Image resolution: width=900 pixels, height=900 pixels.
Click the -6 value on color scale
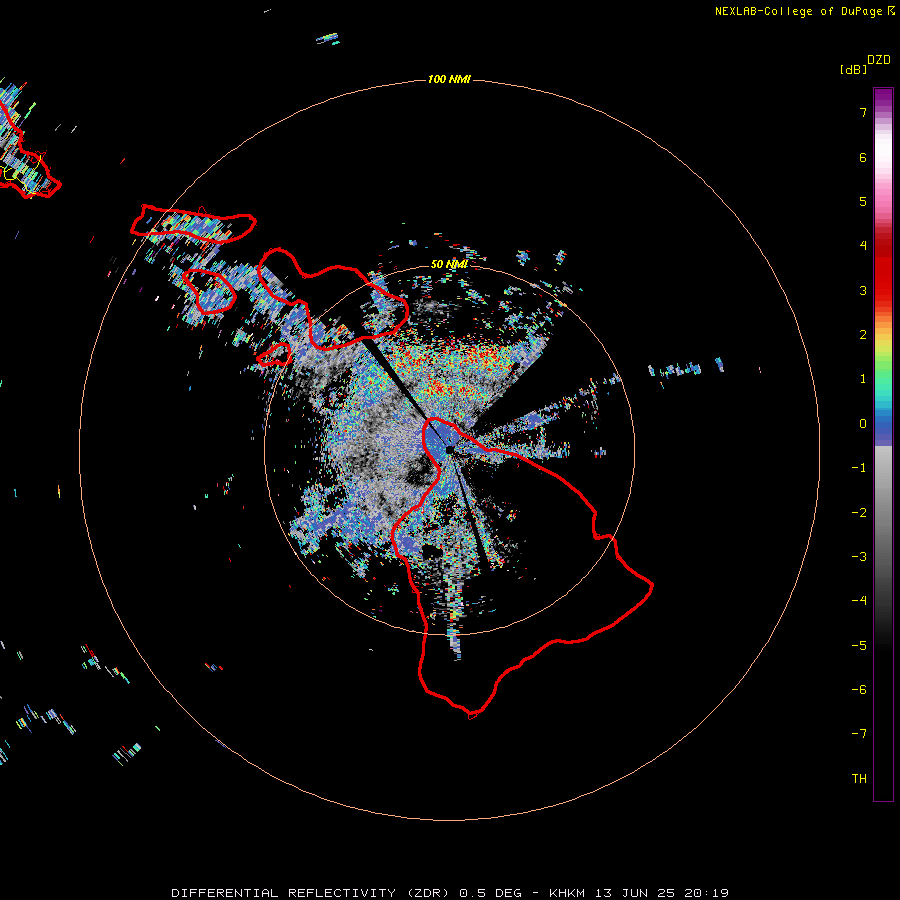pos(859,690)
